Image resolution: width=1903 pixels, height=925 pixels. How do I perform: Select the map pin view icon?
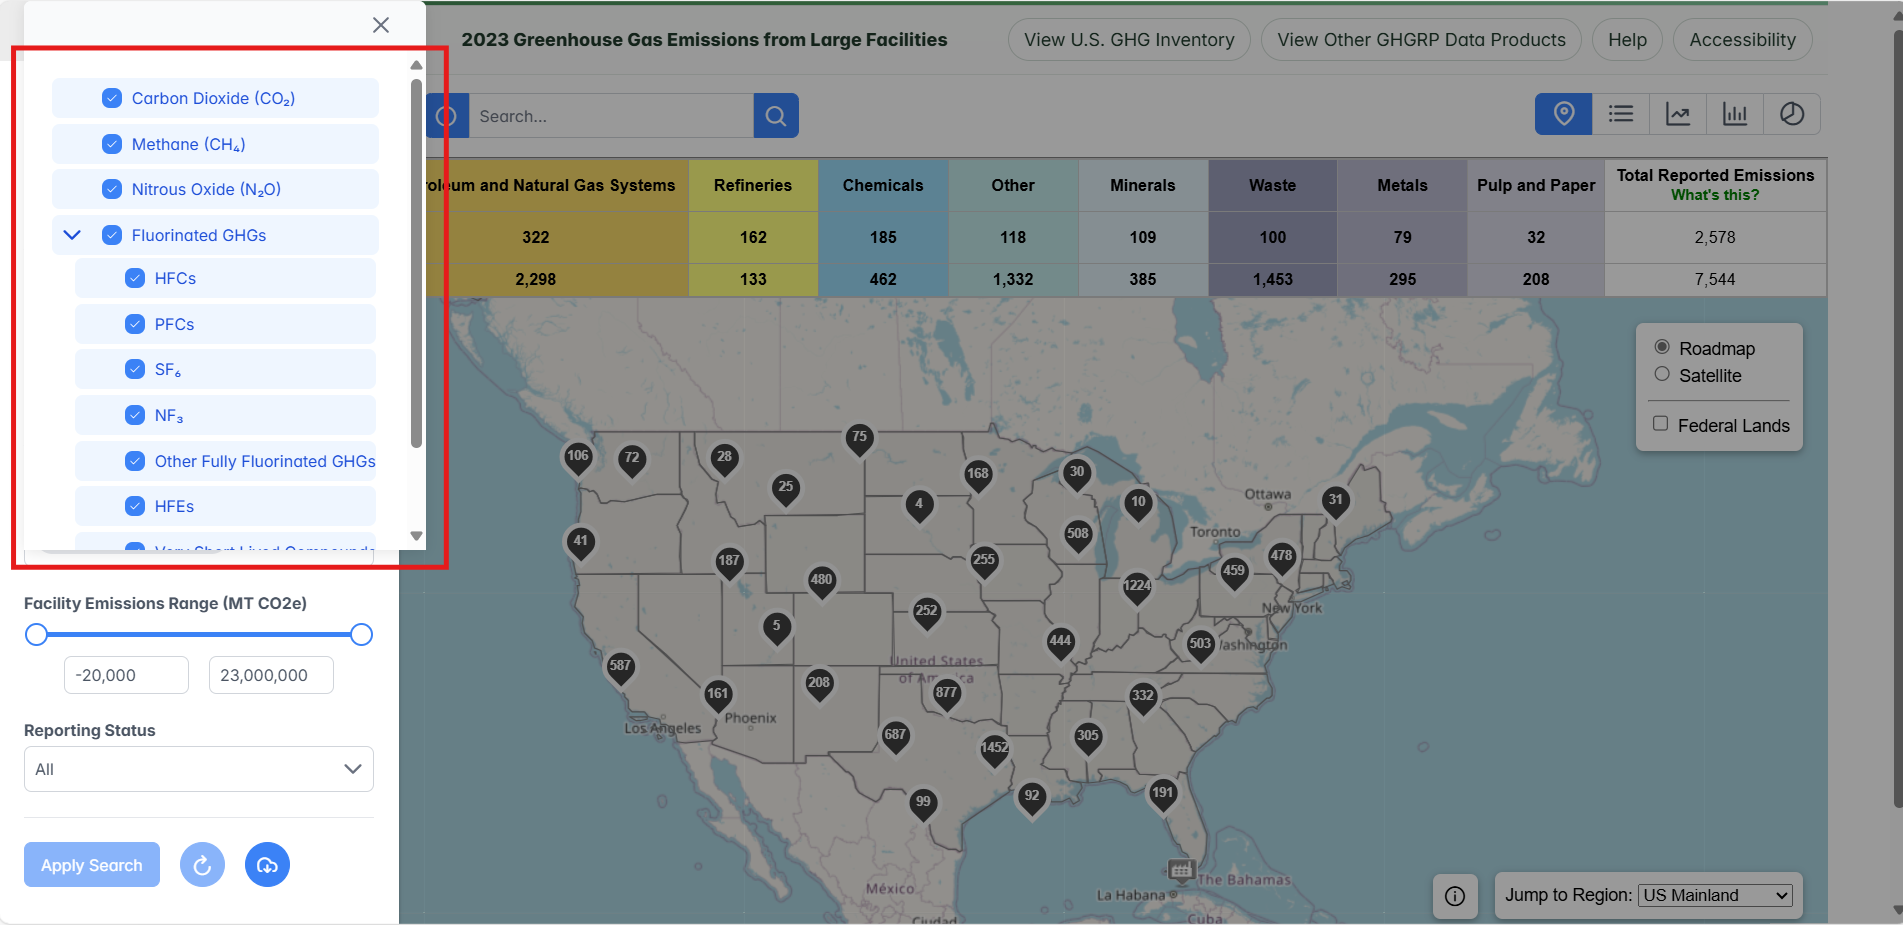(1563, 114)
